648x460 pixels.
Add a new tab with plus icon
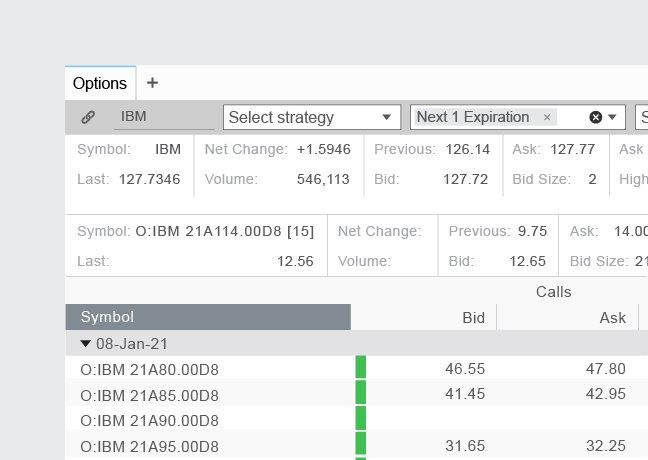(x=152, y=83)
